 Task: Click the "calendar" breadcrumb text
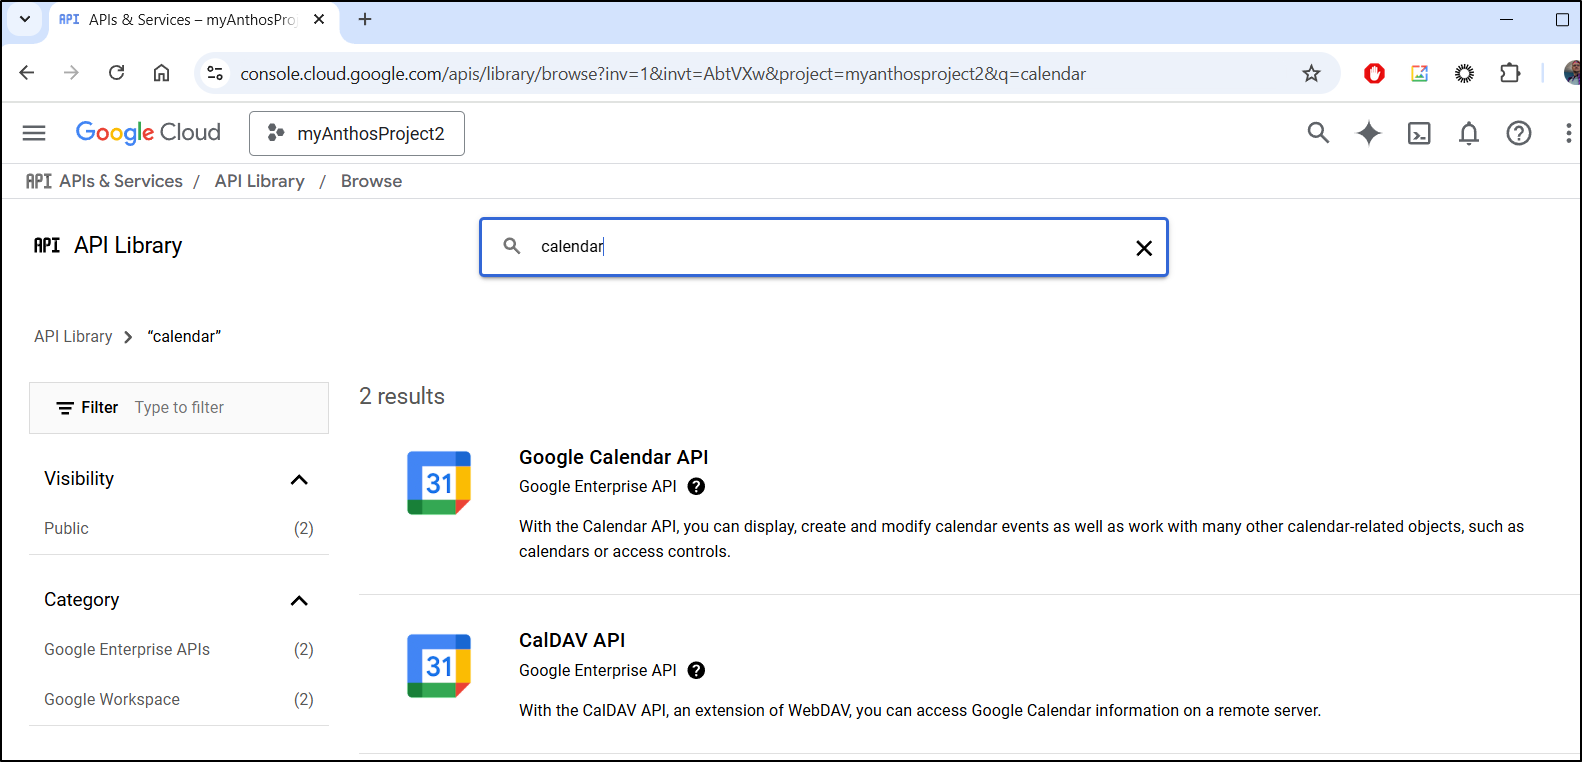pos(184,337)
